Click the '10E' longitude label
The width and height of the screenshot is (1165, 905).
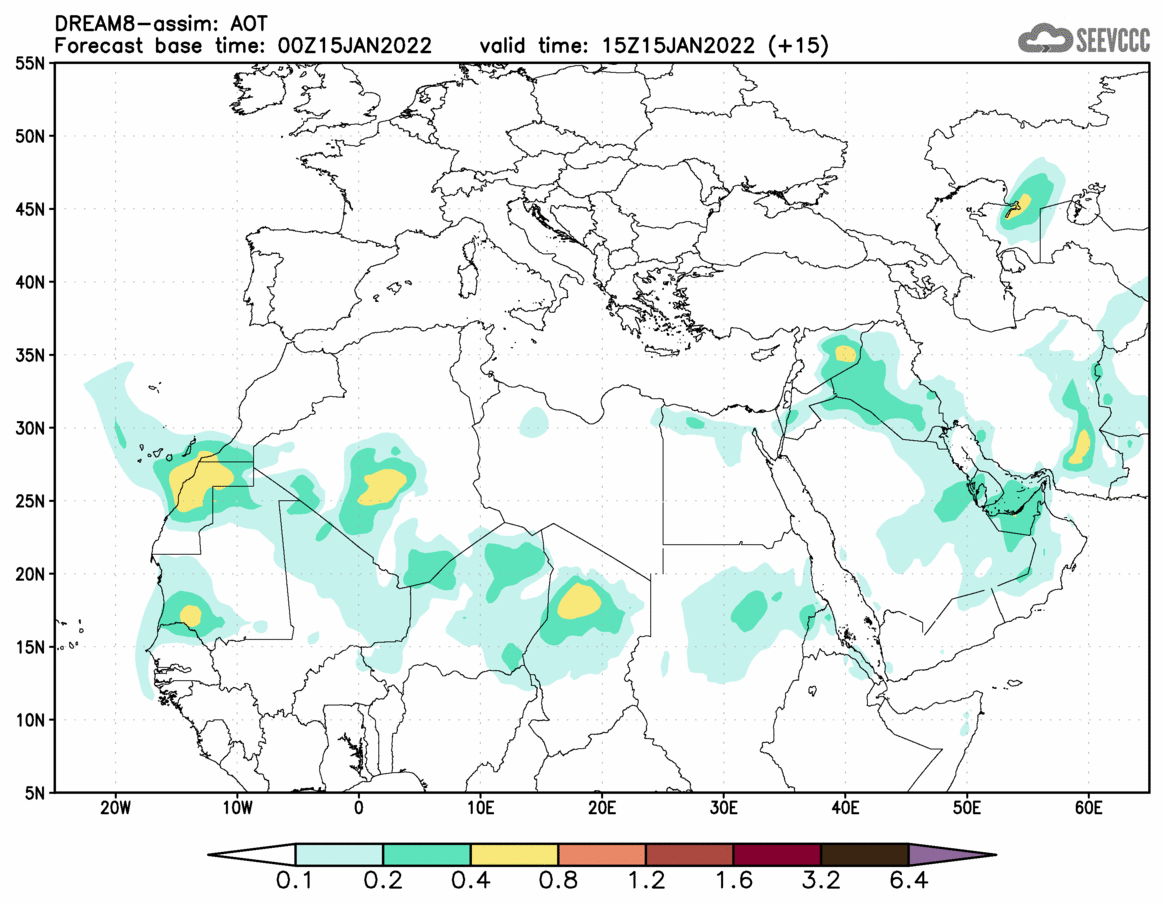click(481, 808)
